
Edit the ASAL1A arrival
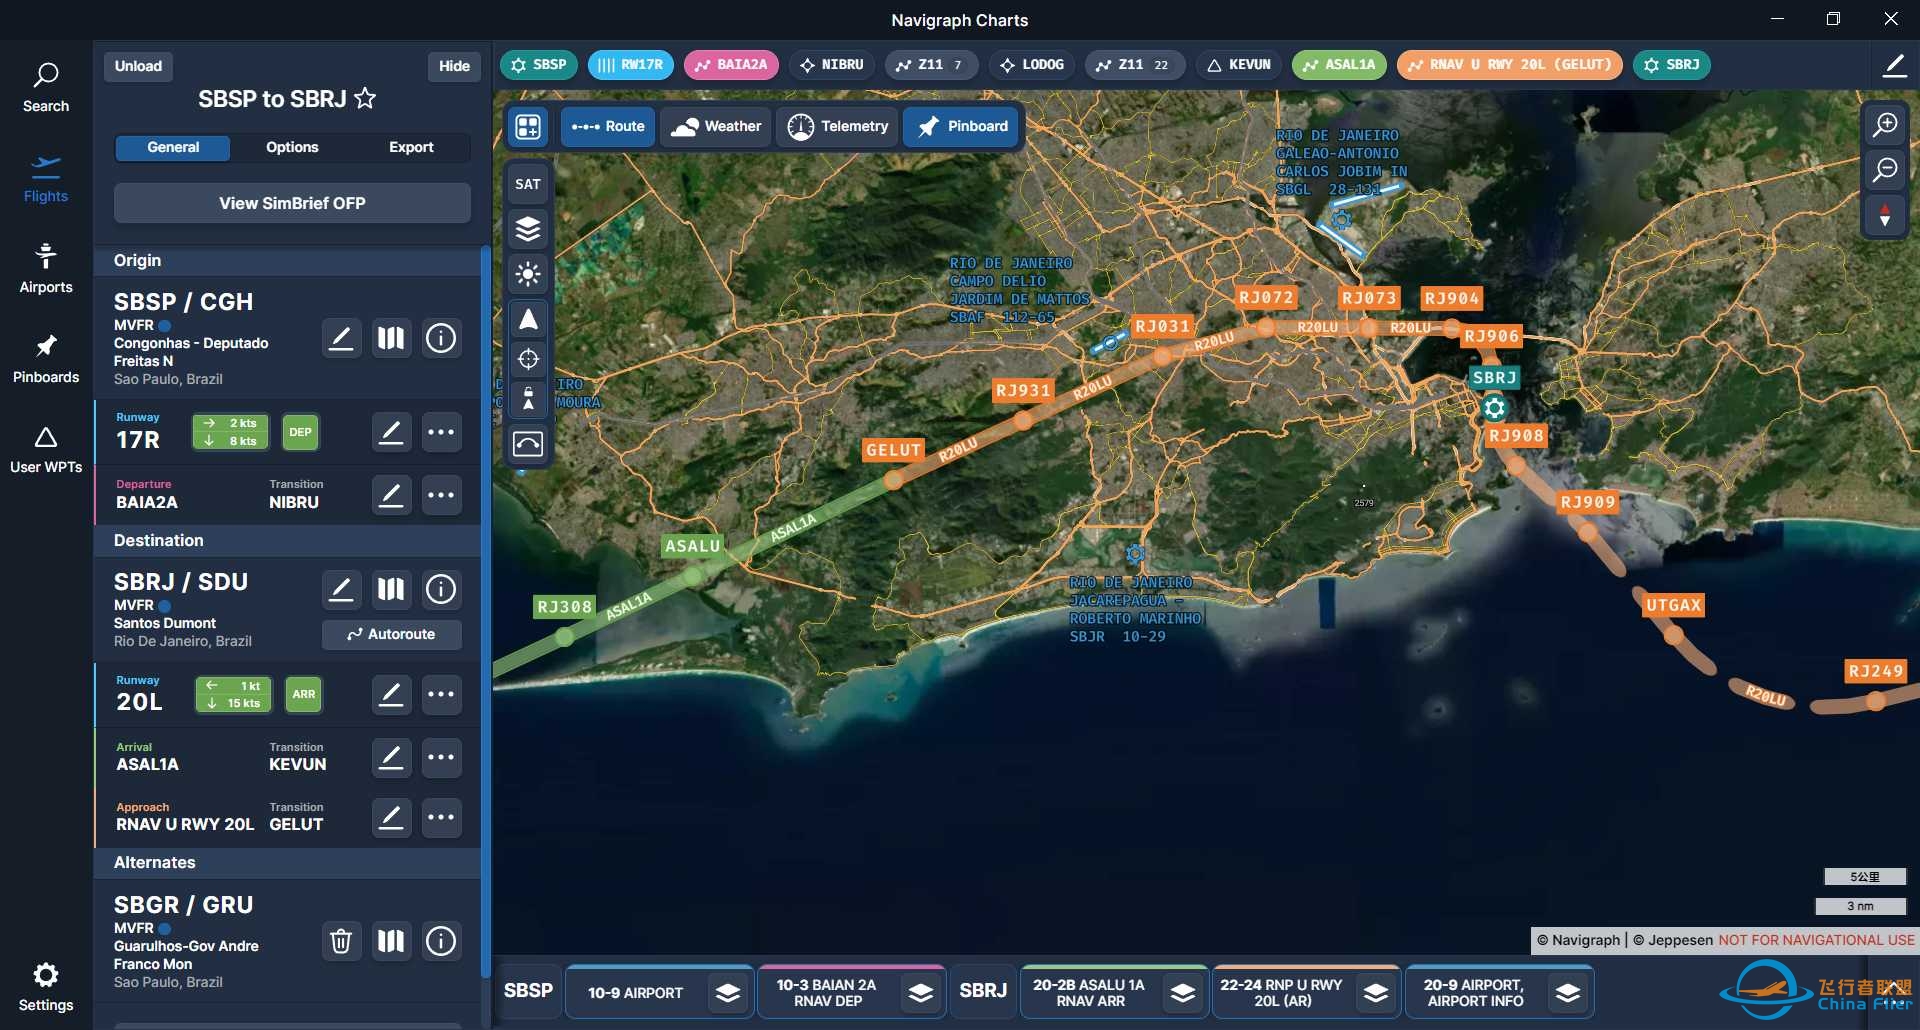pyautogui.click(x=391, y=757)
